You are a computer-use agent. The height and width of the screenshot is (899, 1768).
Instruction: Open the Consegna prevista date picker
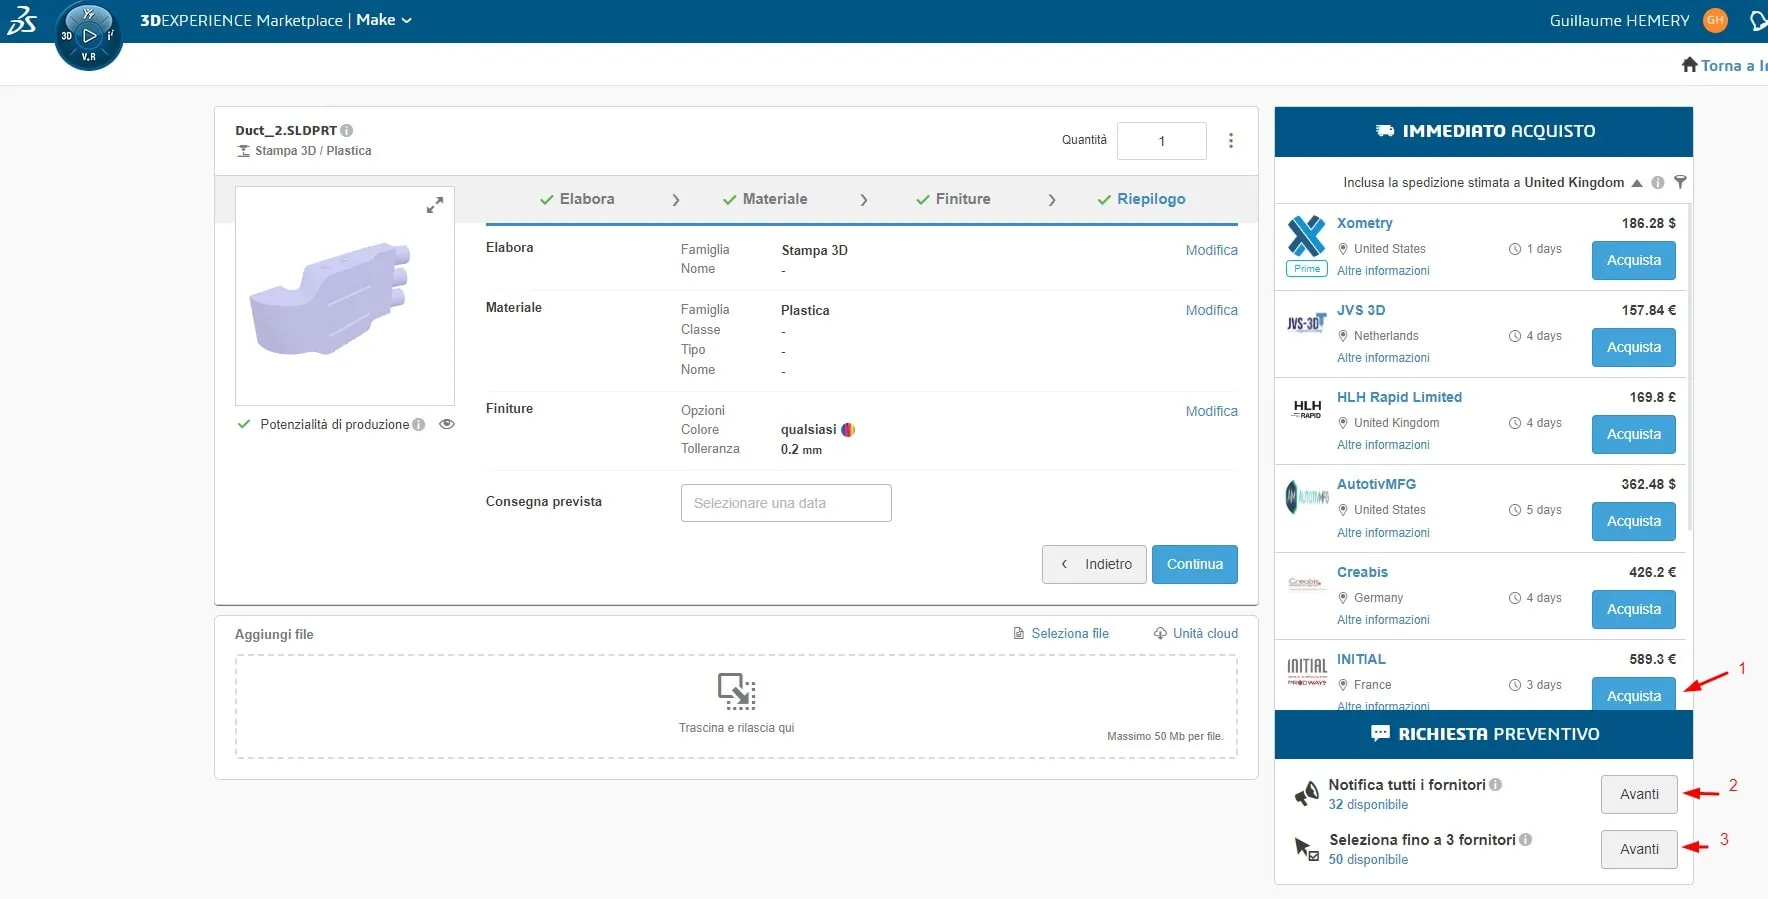click(786, 503)
